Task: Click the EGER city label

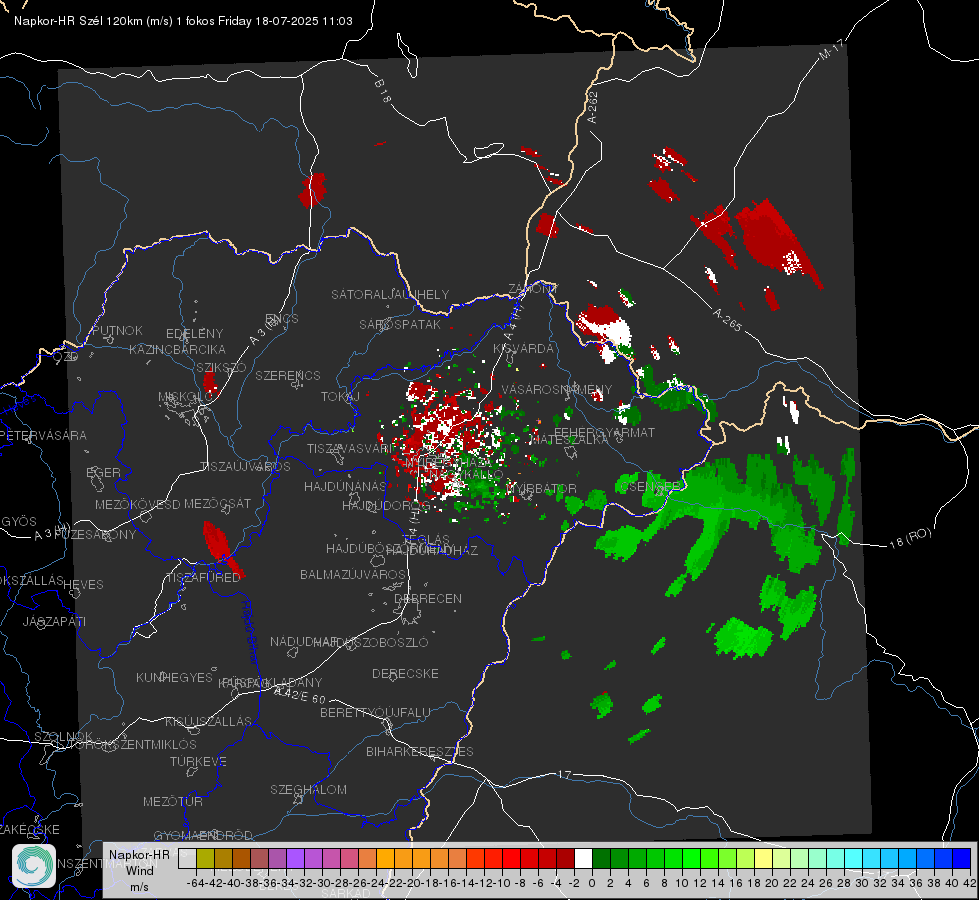Action: click(103, 472)
